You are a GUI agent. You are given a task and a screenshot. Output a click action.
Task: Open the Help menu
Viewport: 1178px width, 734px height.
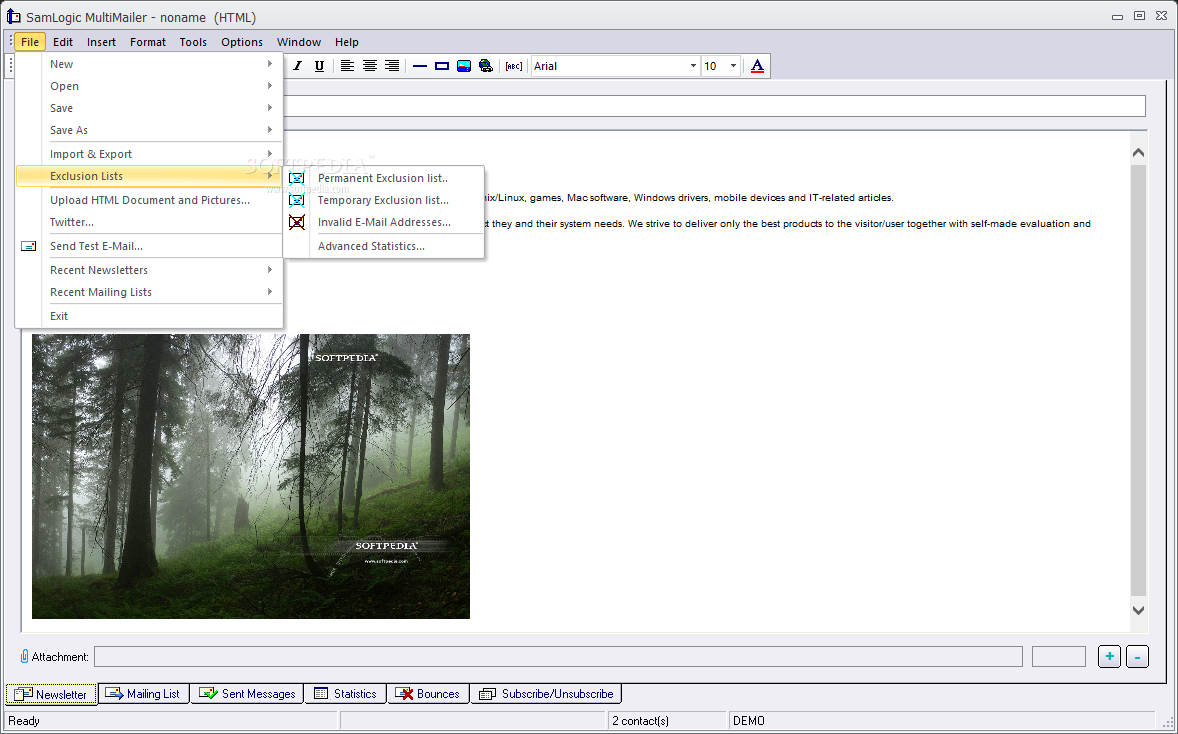(x=347, y=42)
